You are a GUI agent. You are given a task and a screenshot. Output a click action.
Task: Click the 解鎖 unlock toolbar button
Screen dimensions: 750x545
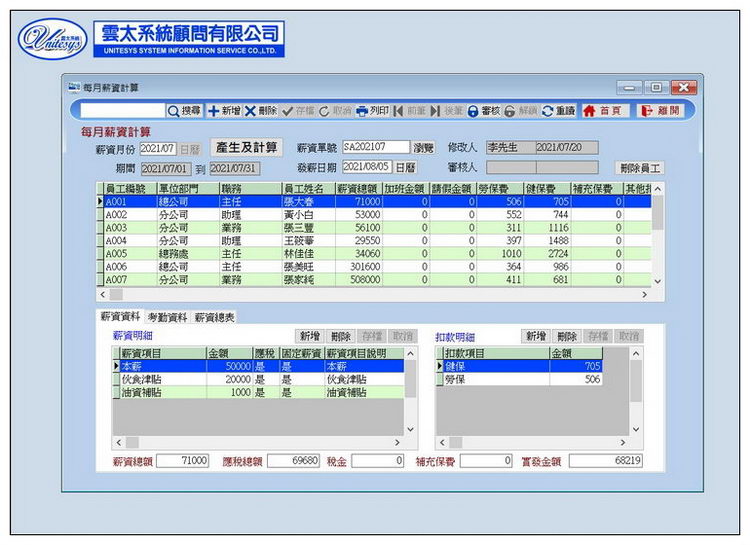(x=521, y=111)
